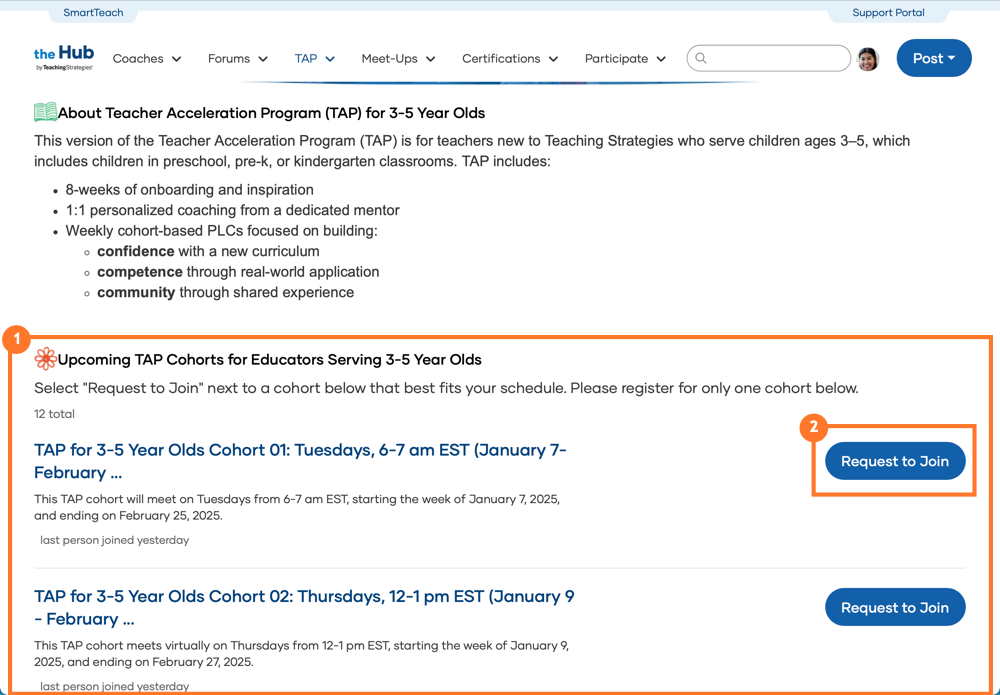Open the TAP navigation dropdown

tap(315, 59)
